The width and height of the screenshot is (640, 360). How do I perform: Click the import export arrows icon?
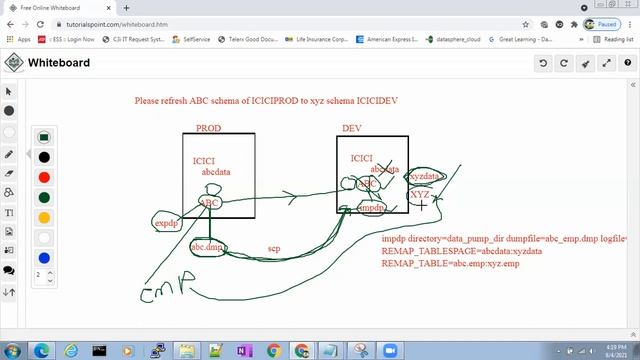[x=9, y=292]
